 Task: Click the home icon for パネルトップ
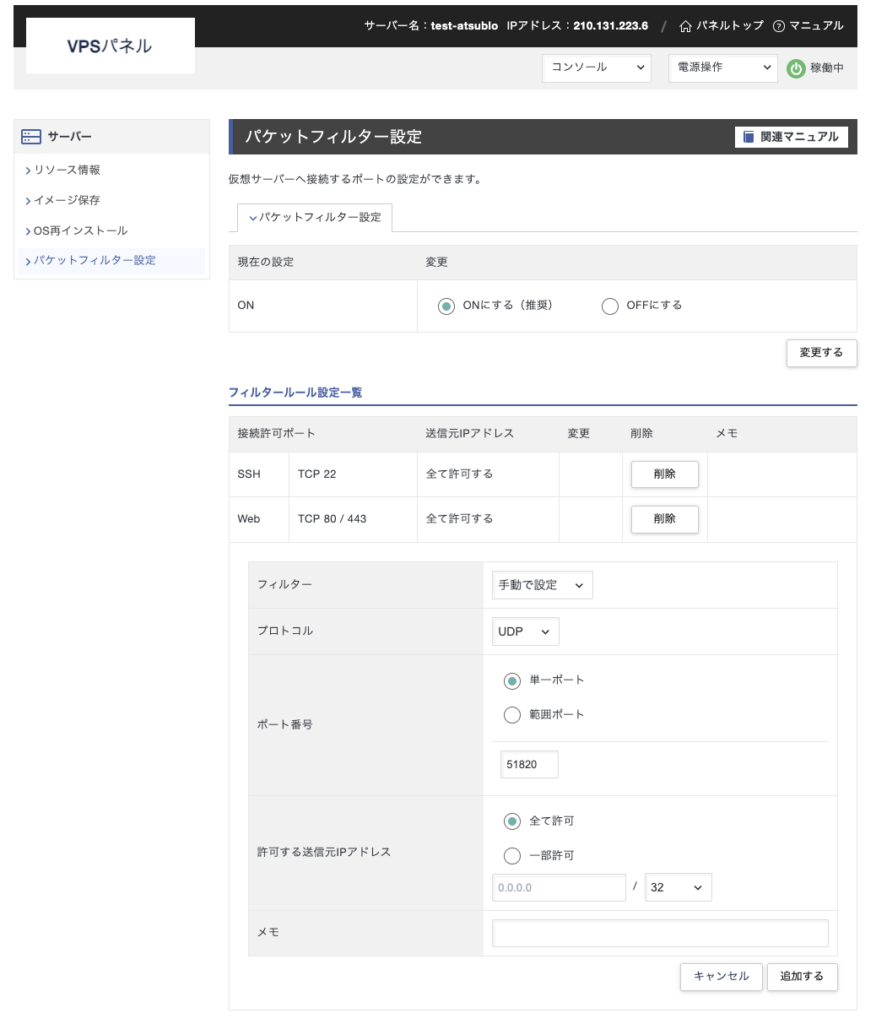click(x=685, y=26)
